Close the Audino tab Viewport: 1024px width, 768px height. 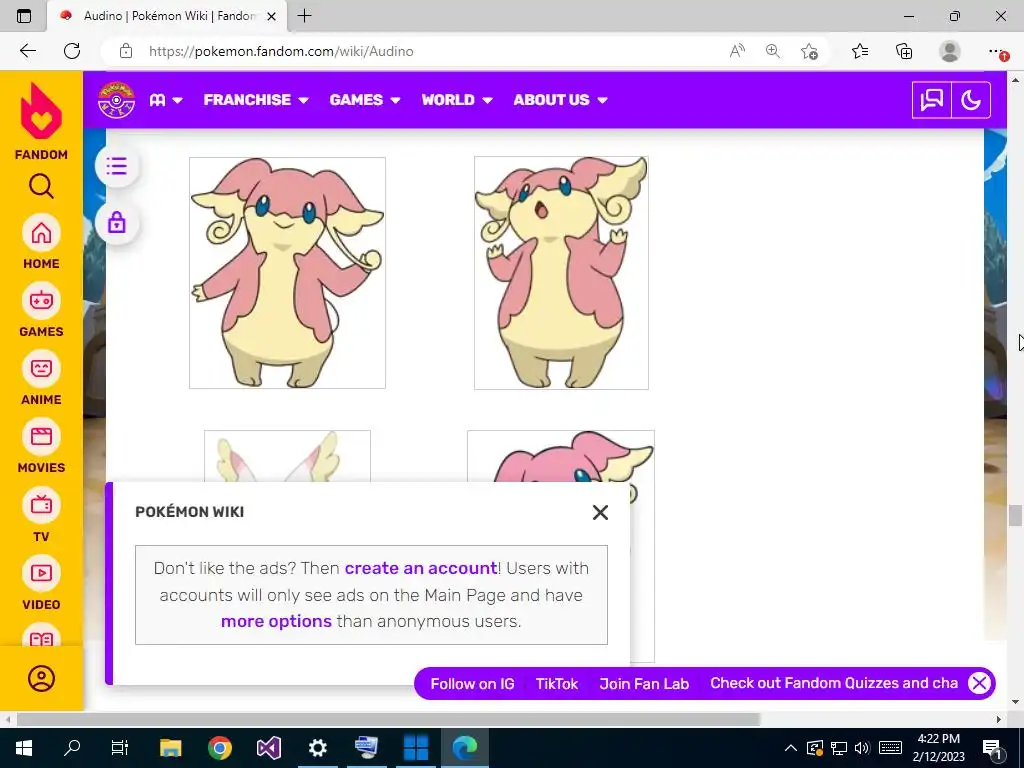point(272,16)
